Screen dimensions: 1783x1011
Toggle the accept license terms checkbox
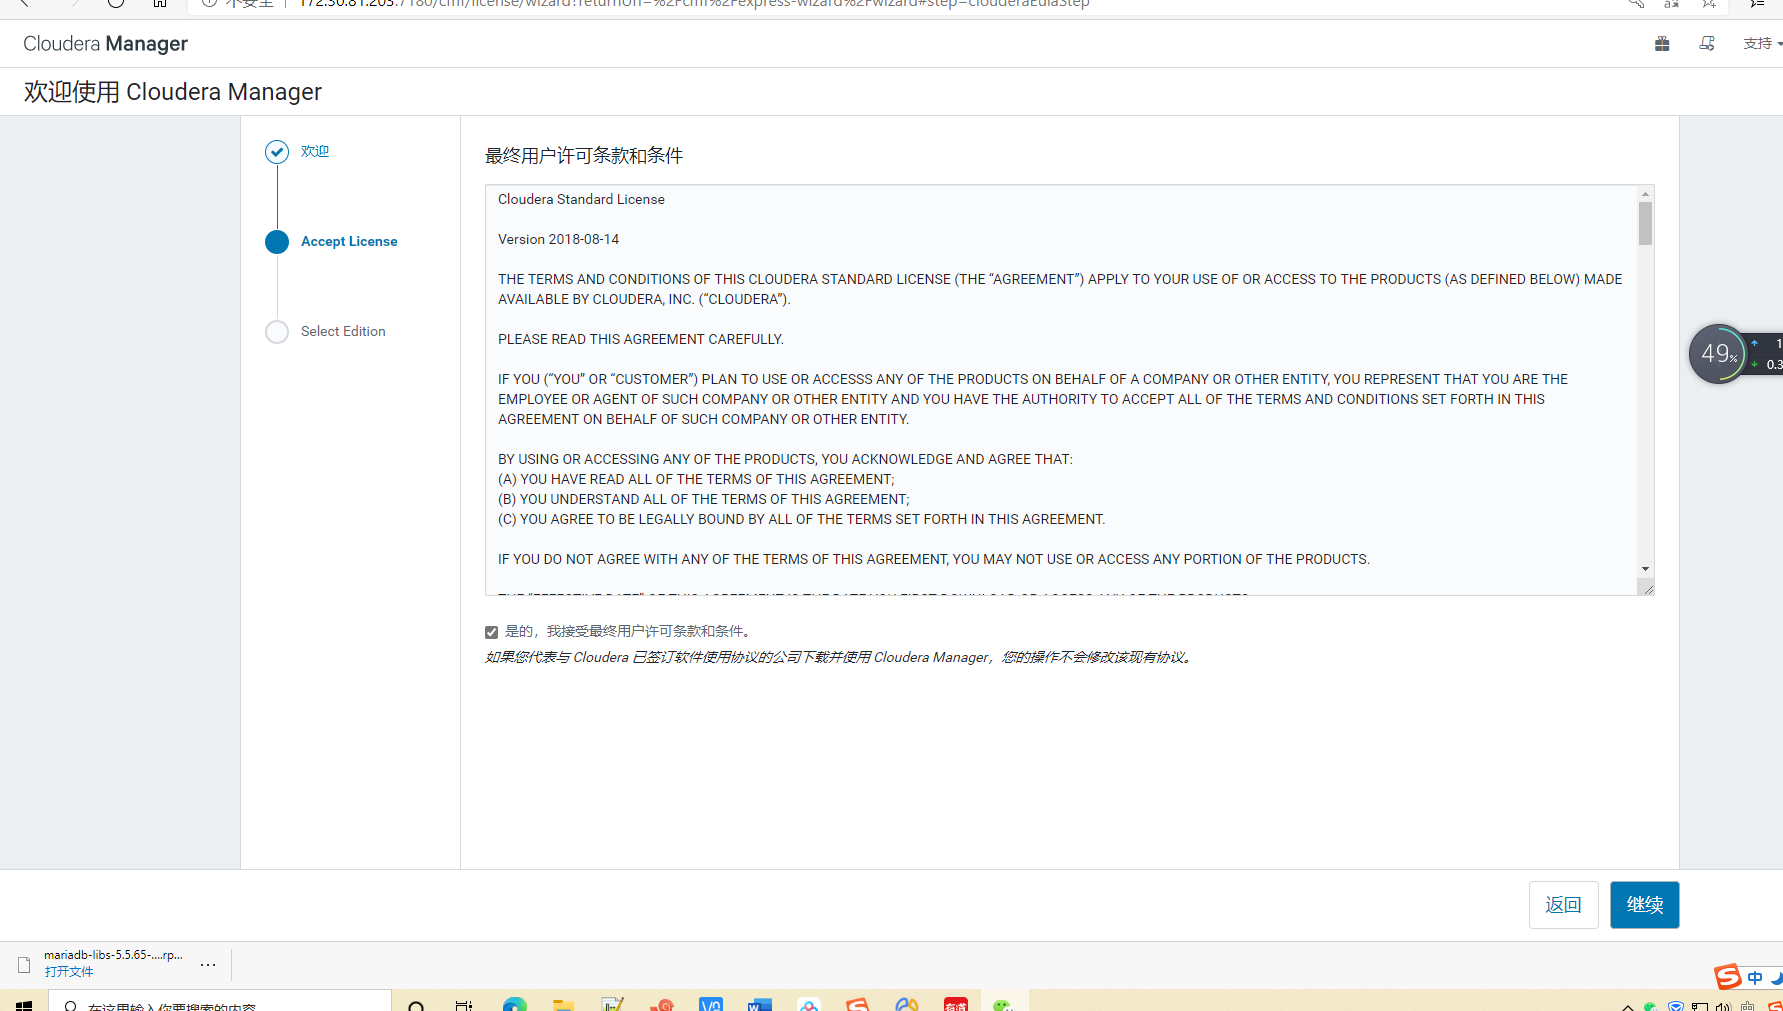491,632
